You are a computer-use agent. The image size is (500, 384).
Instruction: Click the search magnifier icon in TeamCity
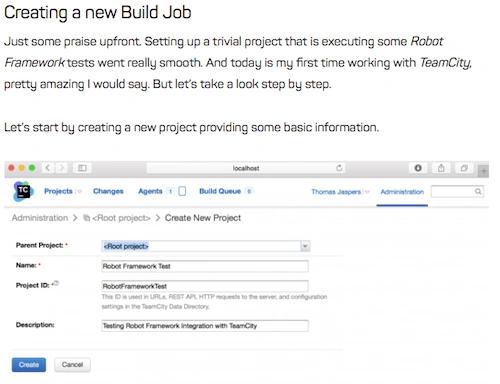[478, 191]
